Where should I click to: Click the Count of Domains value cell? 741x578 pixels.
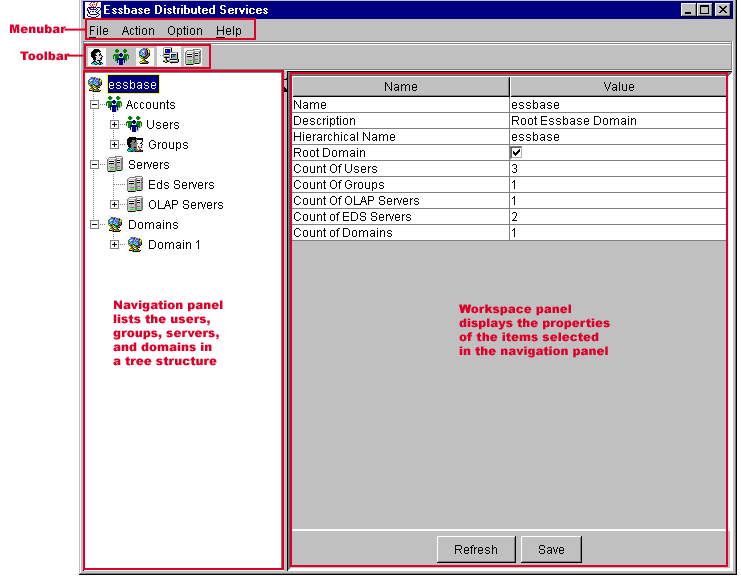point(618,233)
